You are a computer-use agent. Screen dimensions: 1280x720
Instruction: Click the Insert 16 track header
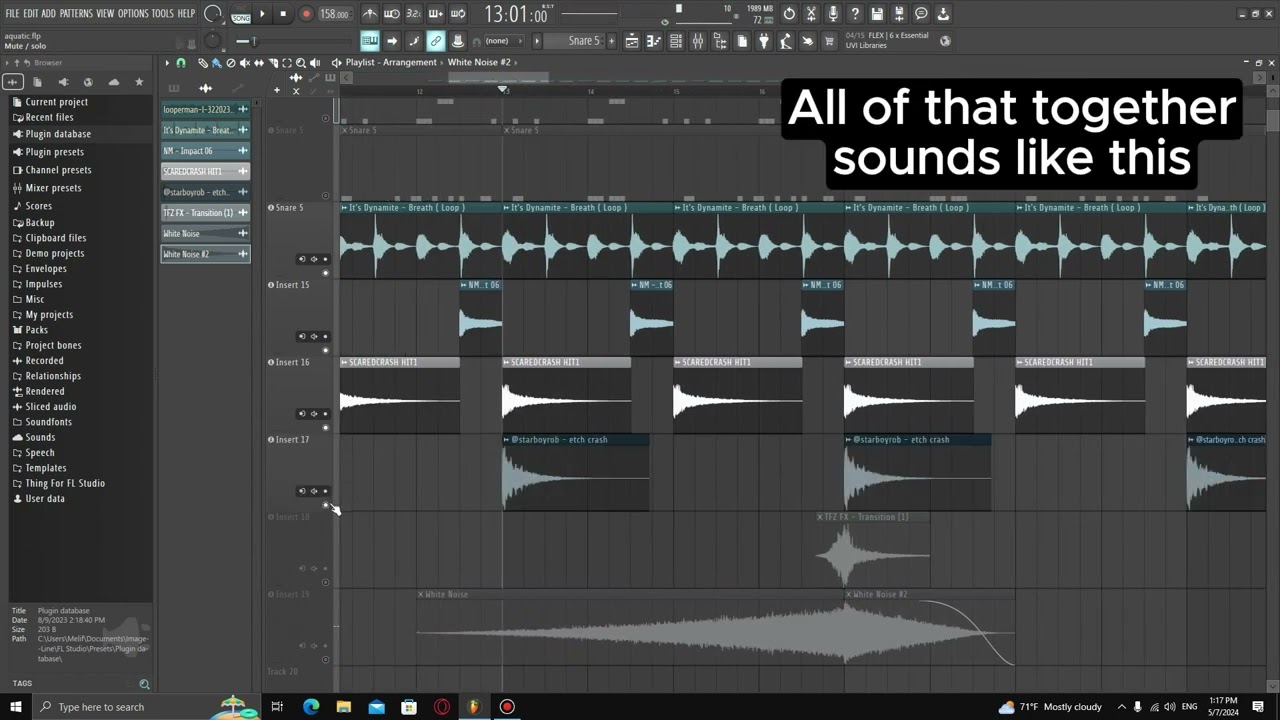(x=300, y=393)
